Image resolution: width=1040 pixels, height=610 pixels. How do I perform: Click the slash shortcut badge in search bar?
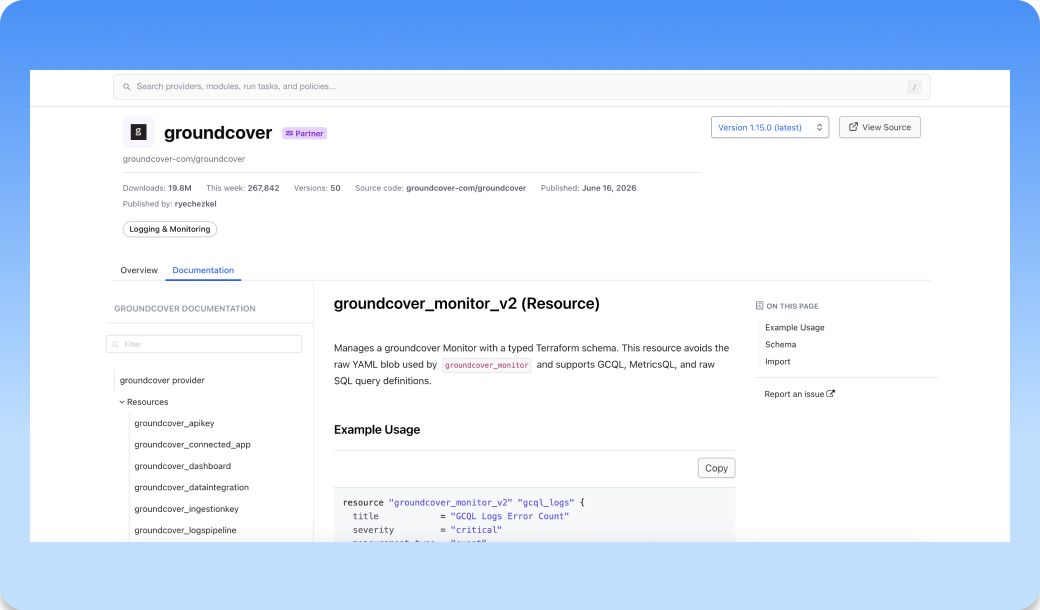coord(914,87)
